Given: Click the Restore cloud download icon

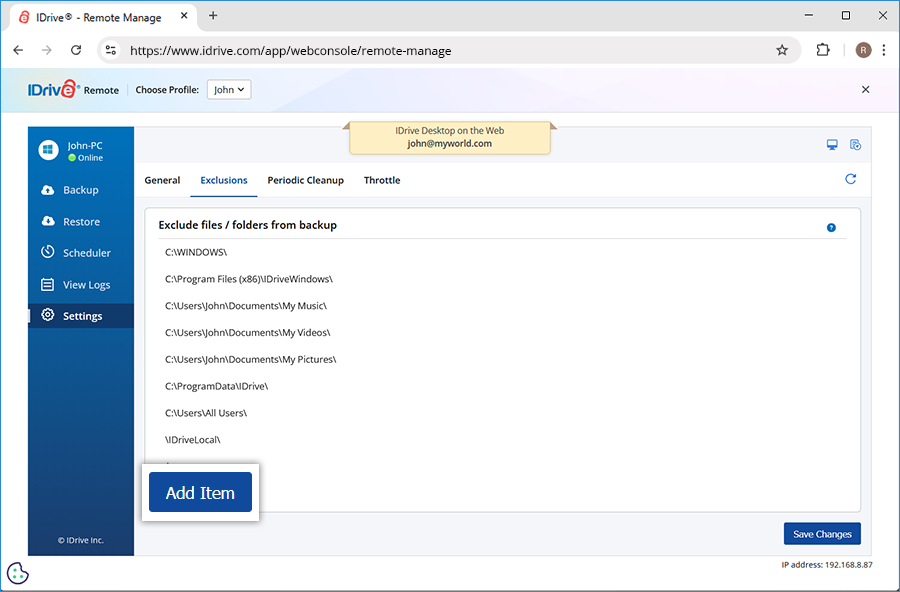Looking at the screenshot, I should tap(48, 221).
